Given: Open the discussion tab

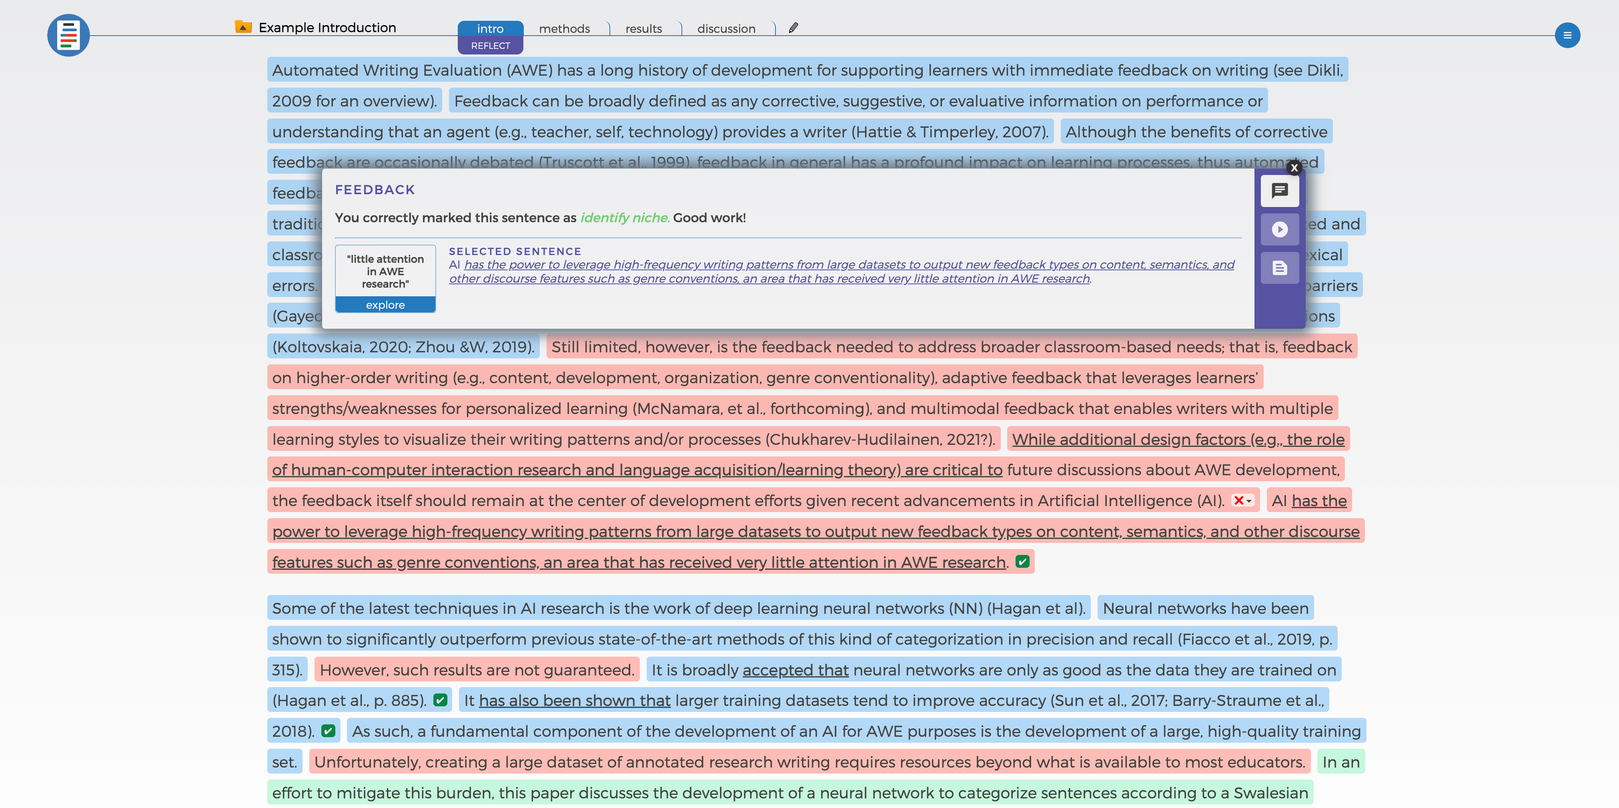Looking at the screenshot, I should pyautogui.click(x=726, y=29).
